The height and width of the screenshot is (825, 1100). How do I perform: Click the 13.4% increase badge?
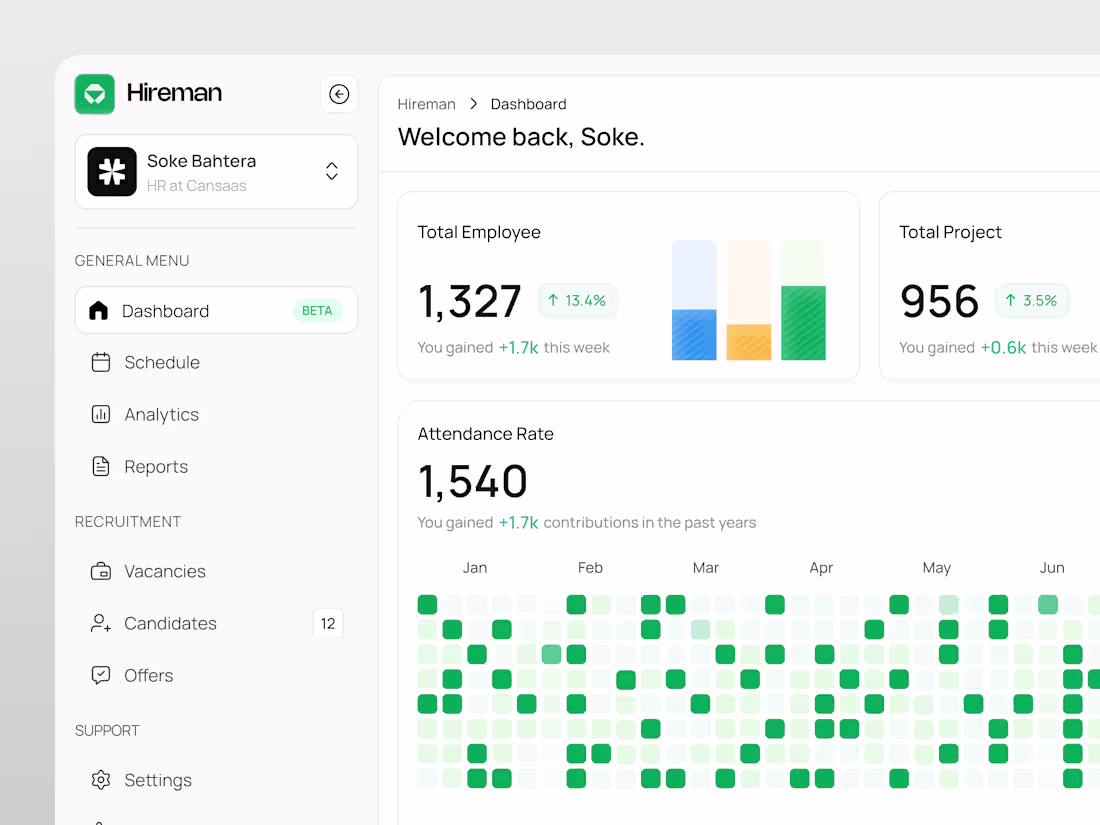click(x=577, y=300)
